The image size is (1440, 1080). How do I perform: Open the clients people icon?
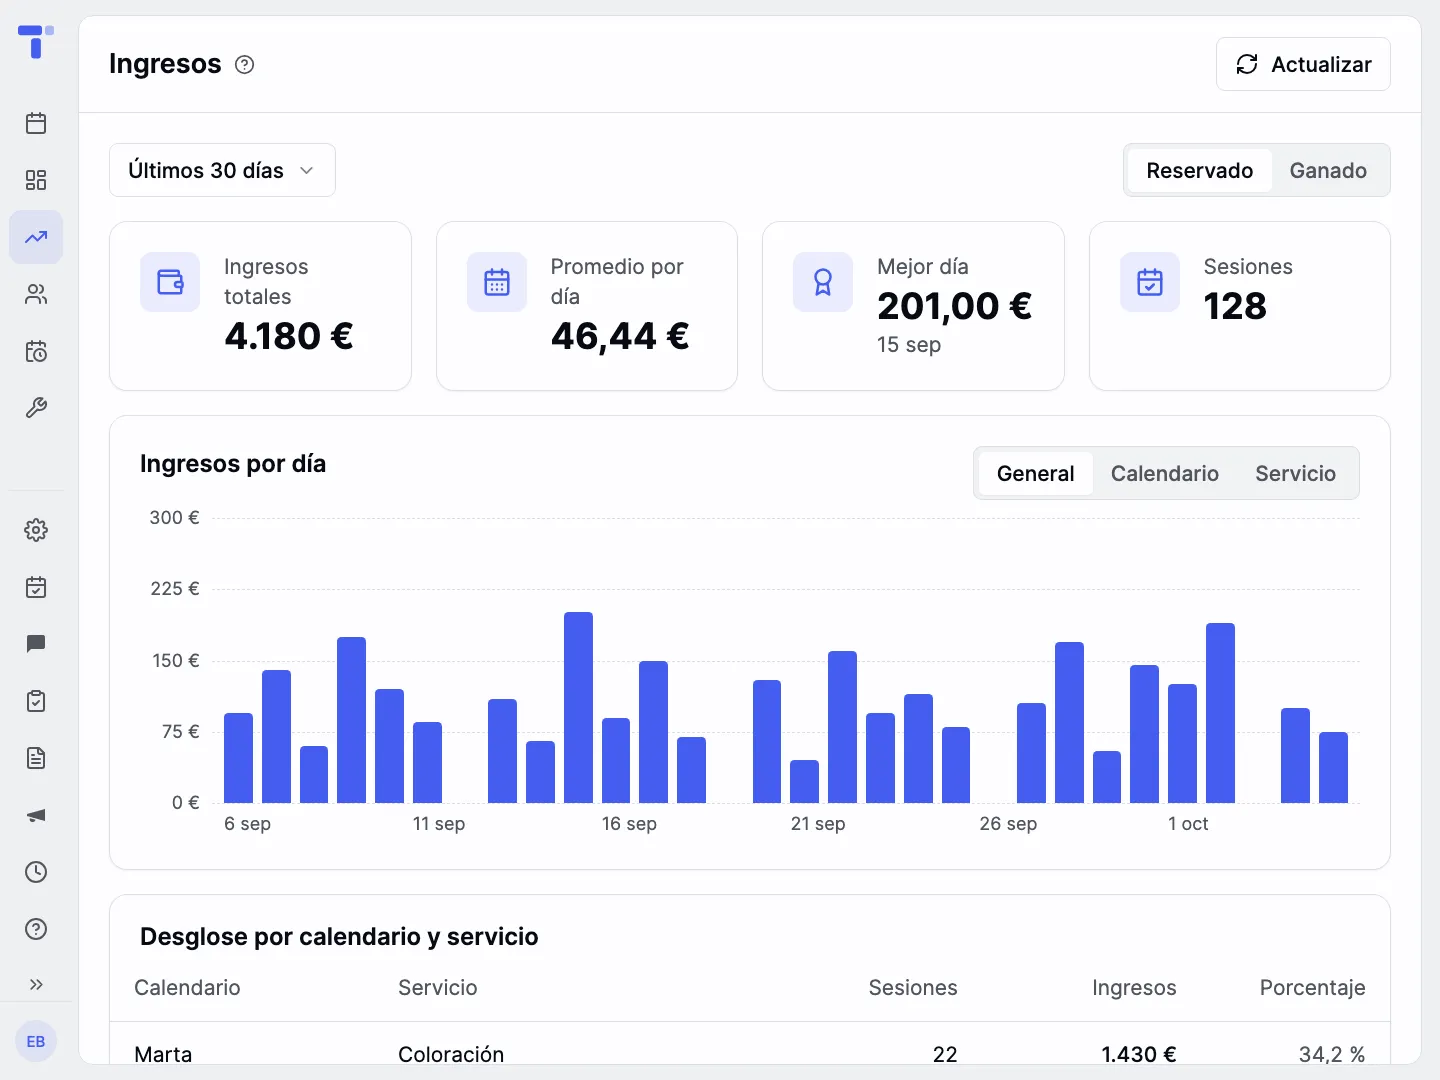tap(36, 294)
